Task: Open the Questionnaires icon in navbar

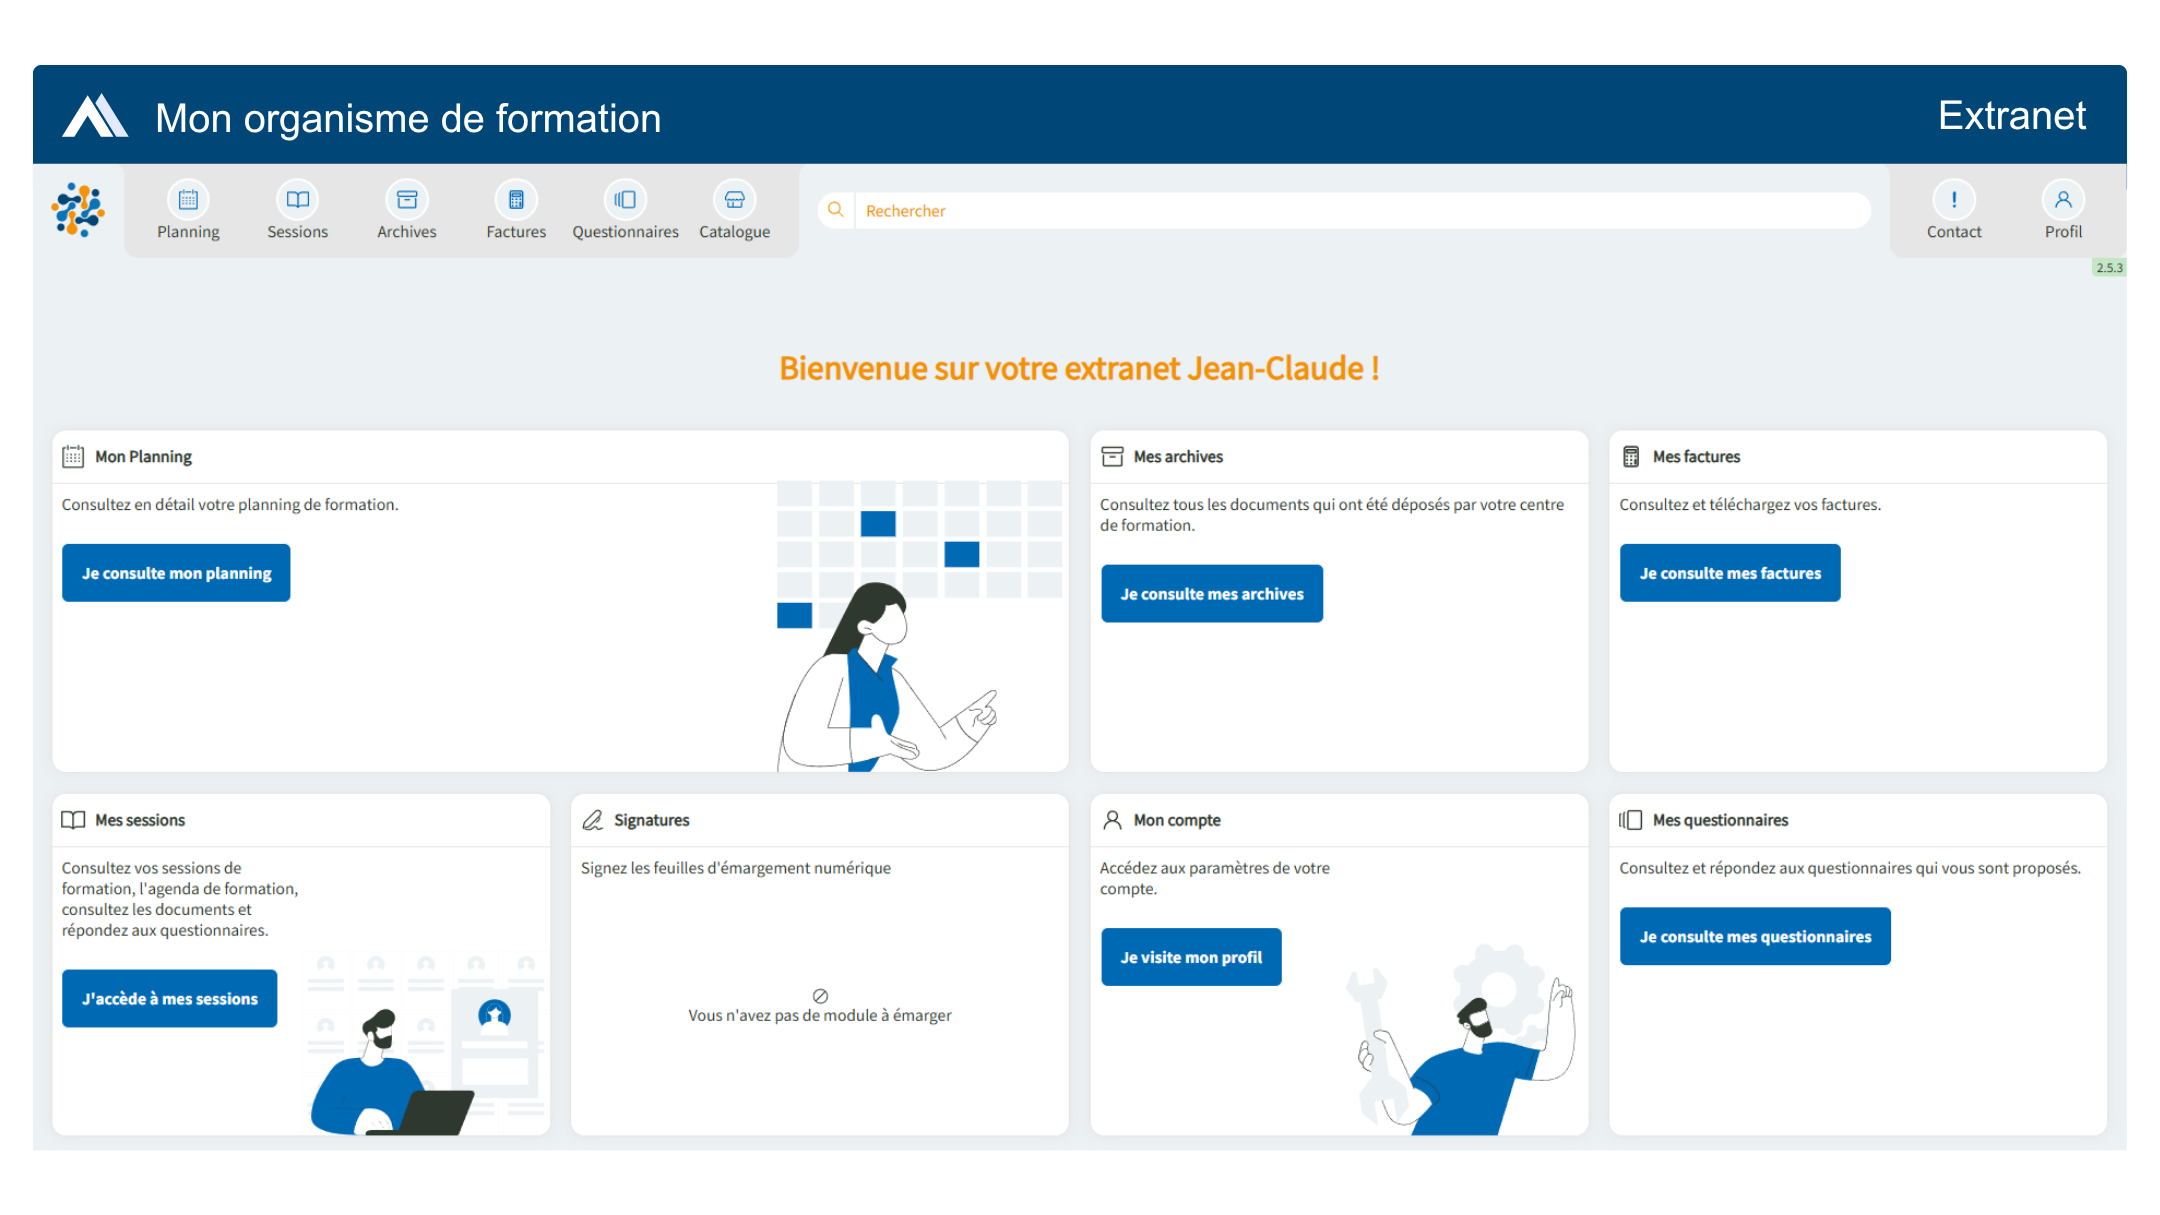Action: (625, 200)
